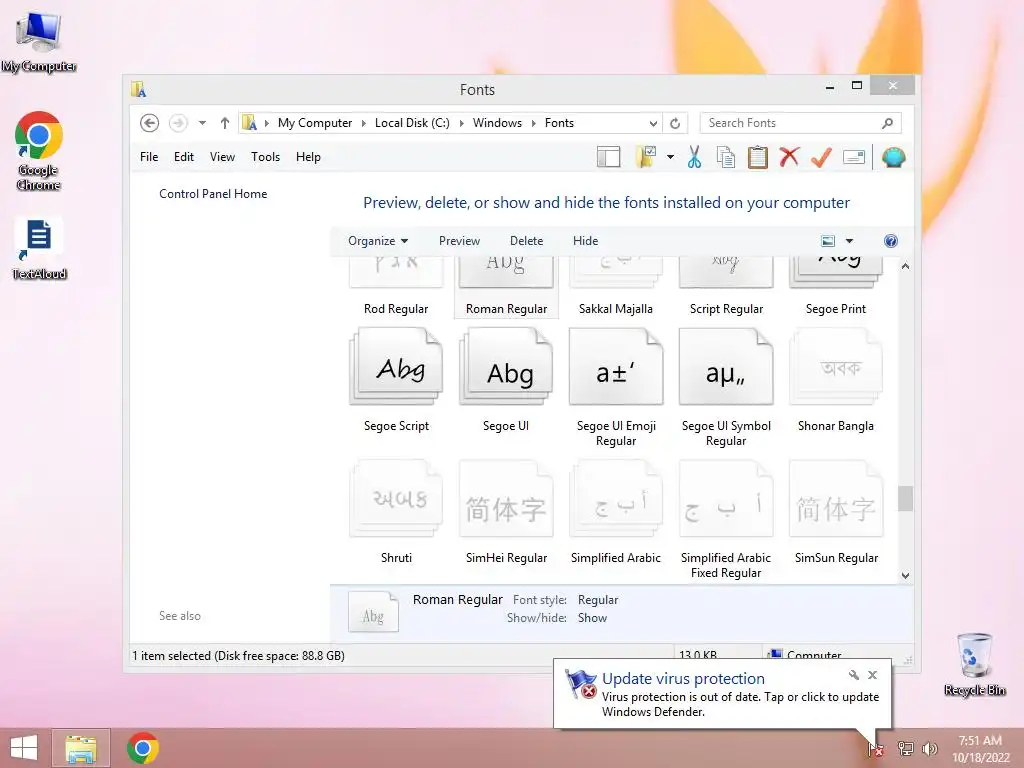The height and width of the screenshot is (768, 1024).
Task: Expand the Organize dropdown
Action: [x=377, y=241]
